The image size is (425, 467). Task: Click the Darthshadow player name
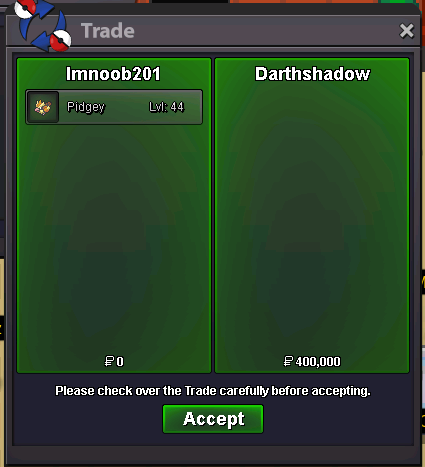[x=312, y=74]
